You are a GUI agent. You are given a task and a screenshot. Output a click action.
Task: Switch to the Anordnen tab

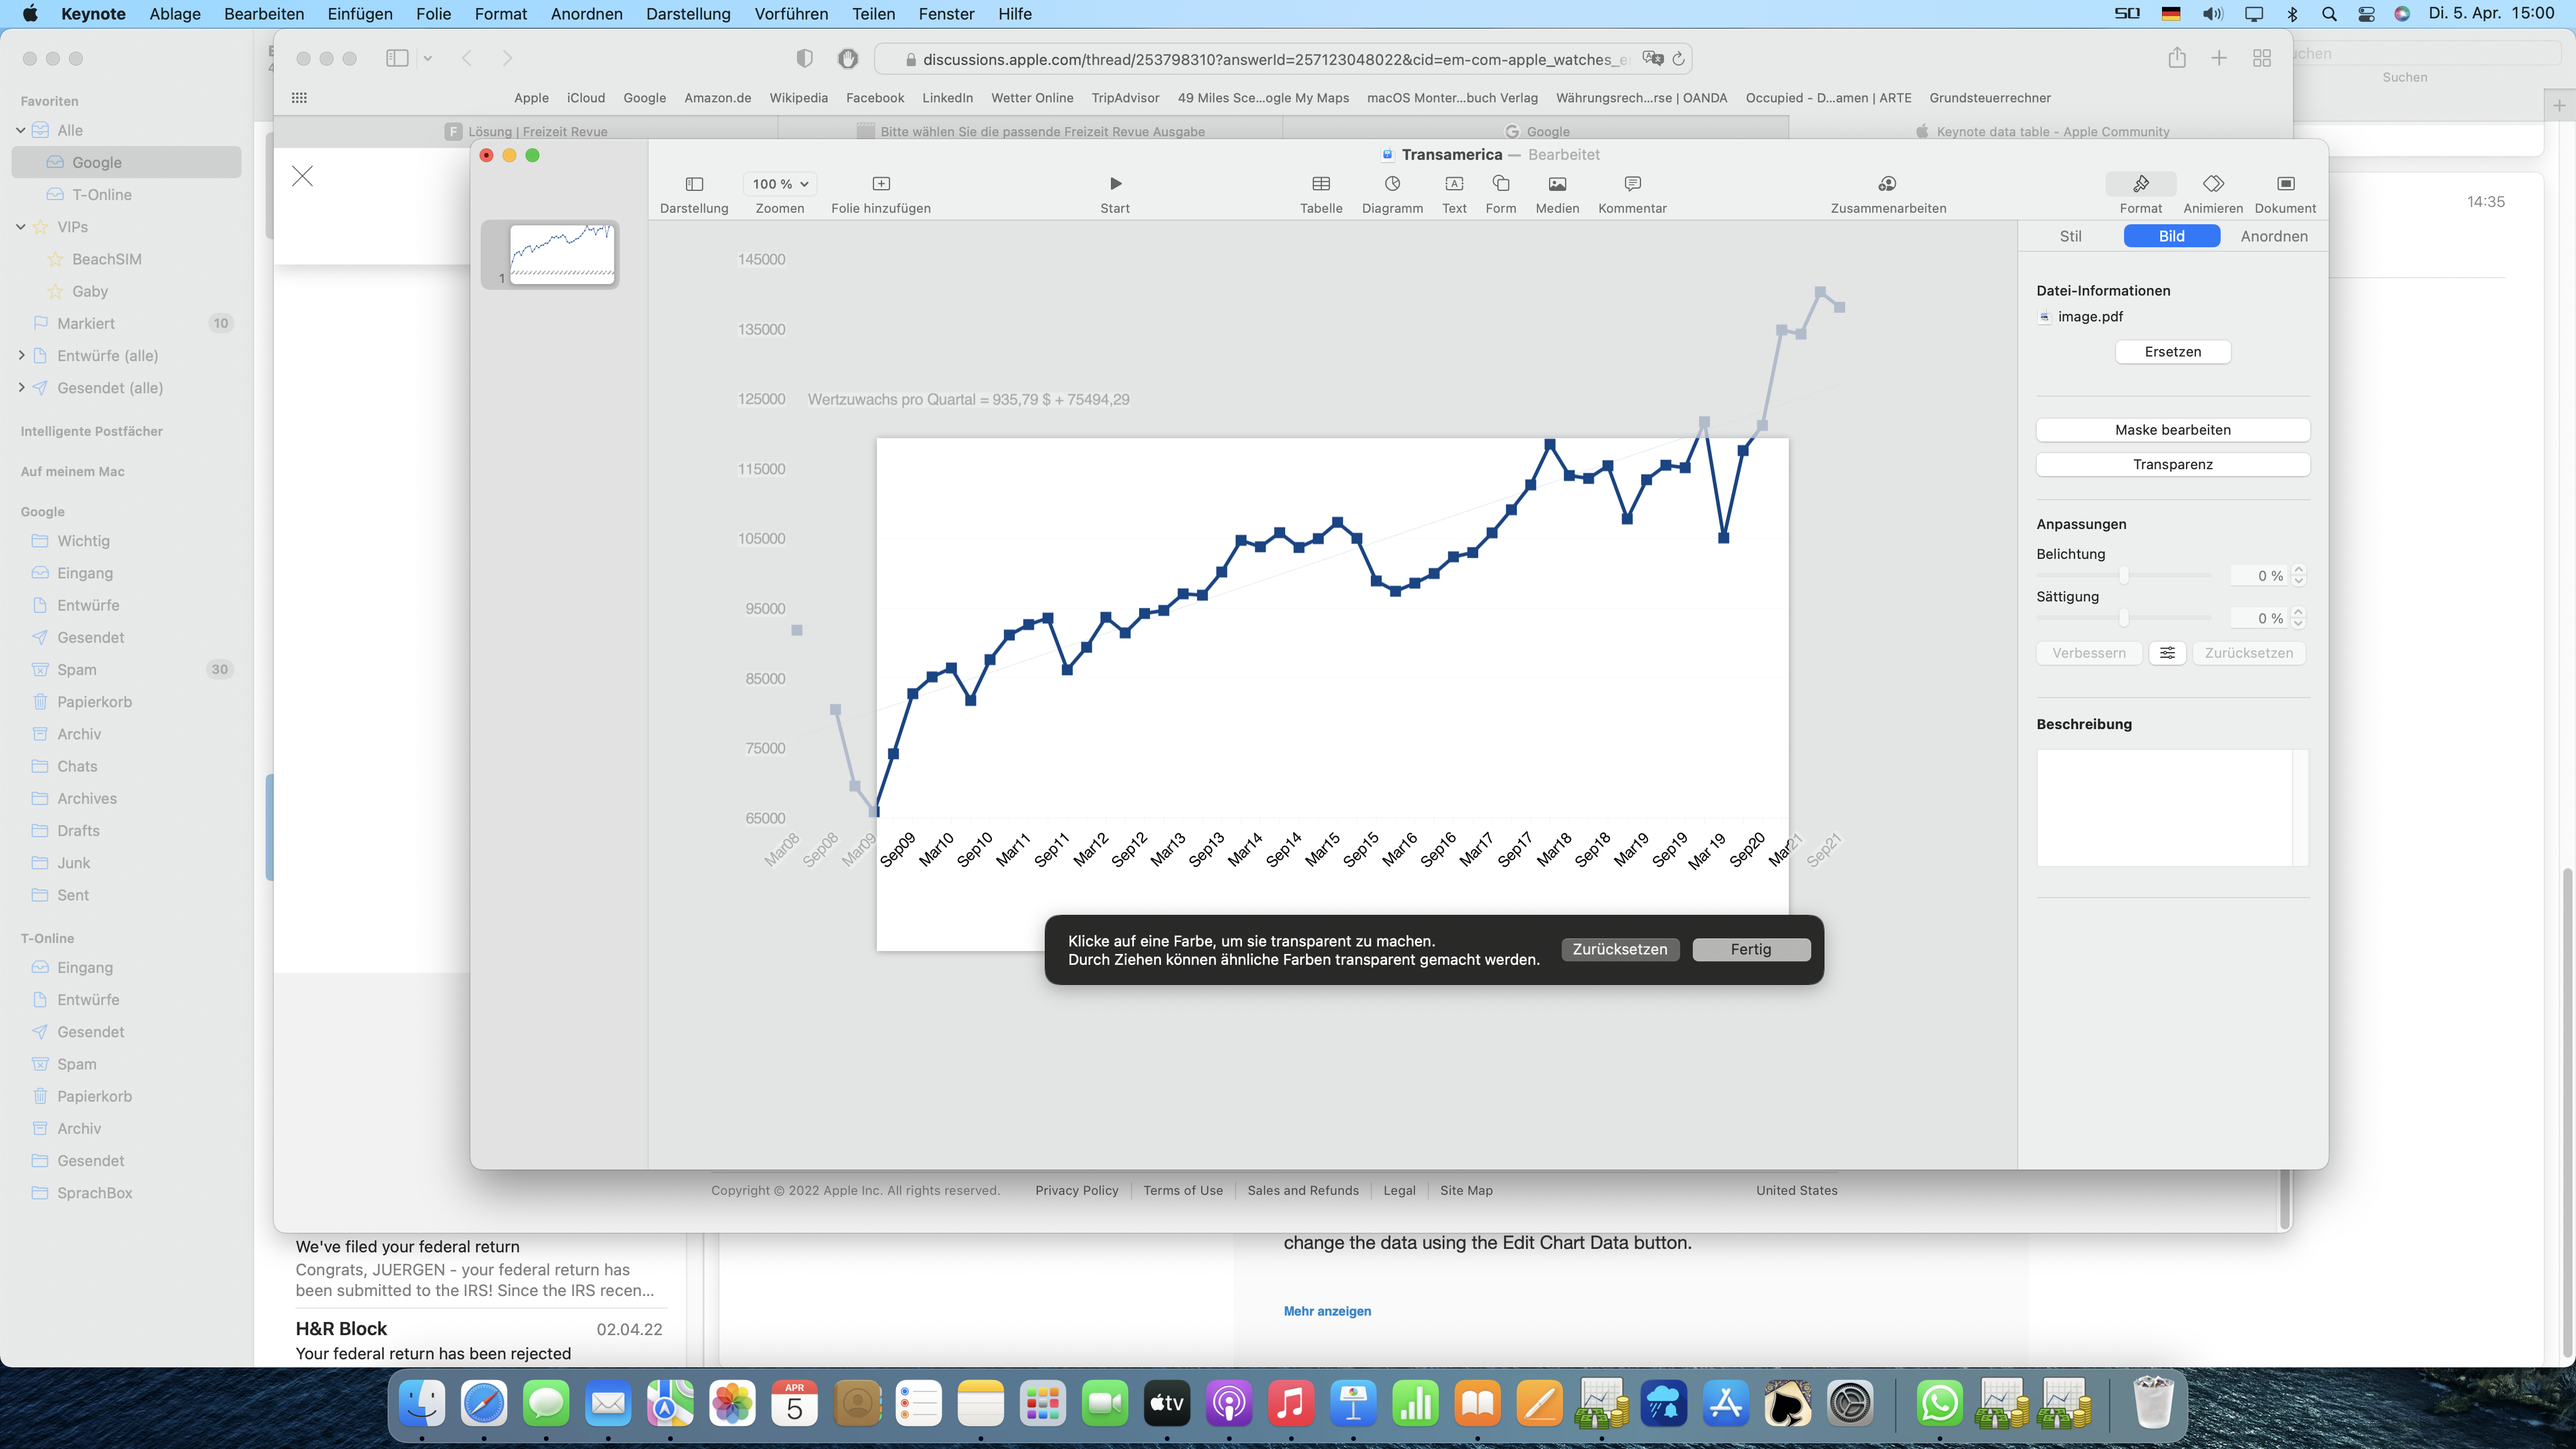click(2274, 236)
